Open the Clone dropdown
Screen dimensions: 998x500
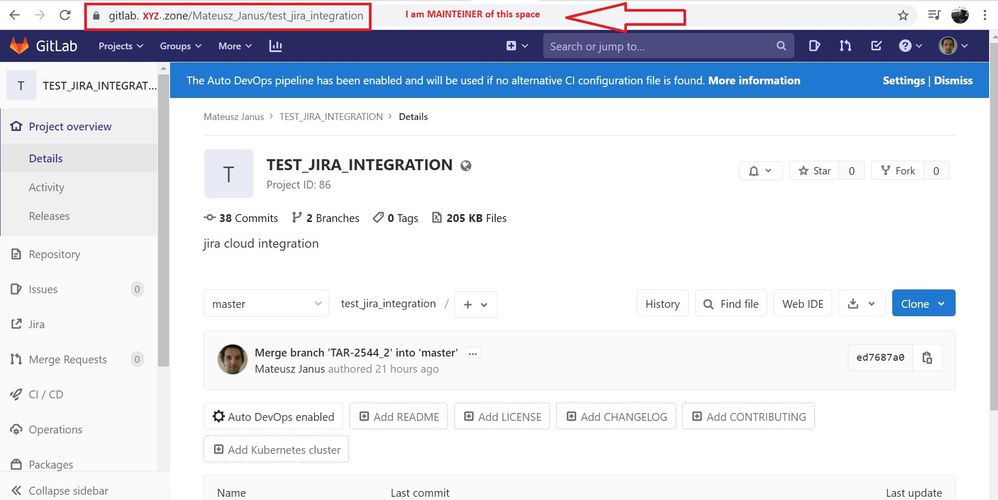point(924,303)
